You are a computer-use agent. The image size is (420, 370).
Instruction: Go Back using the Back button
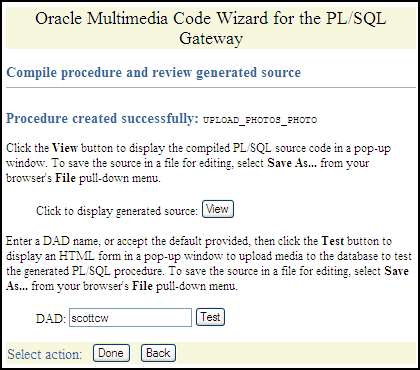[x=158, y=353]
